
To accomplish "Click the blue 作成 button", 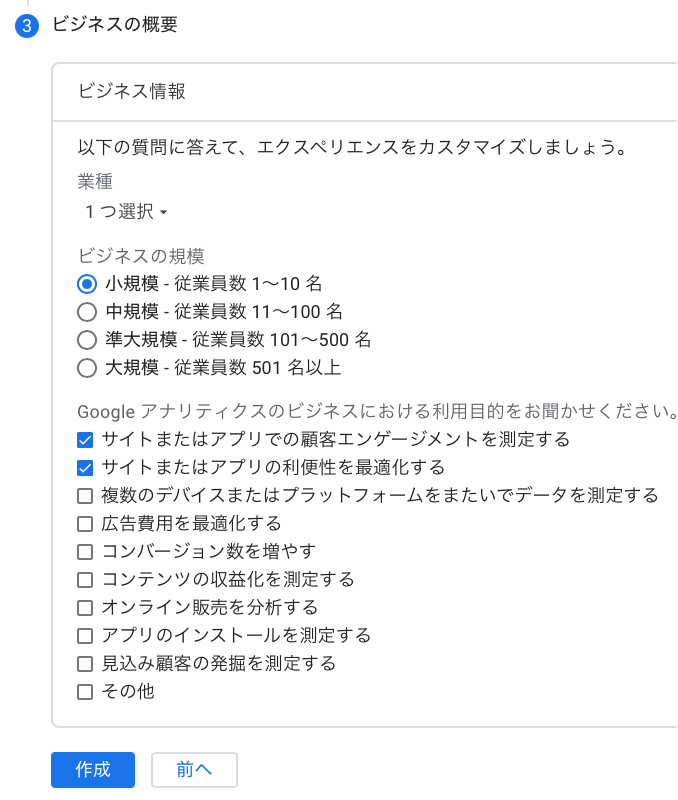I will pyautogui.click(x=93, y=769).
